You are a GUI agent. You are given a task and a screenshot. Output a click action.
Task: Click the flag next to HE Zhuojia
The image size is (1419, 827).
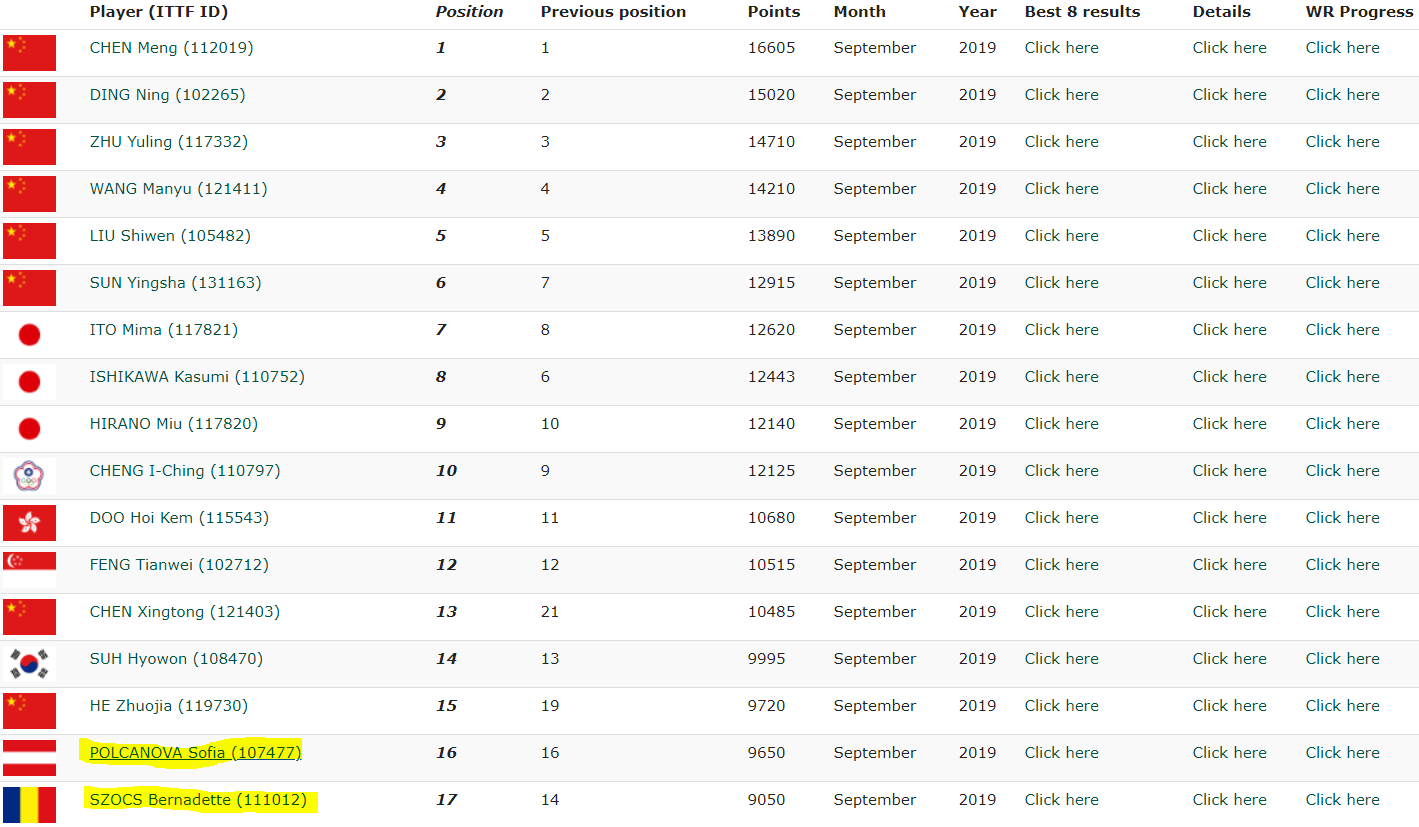click(29, 711)
